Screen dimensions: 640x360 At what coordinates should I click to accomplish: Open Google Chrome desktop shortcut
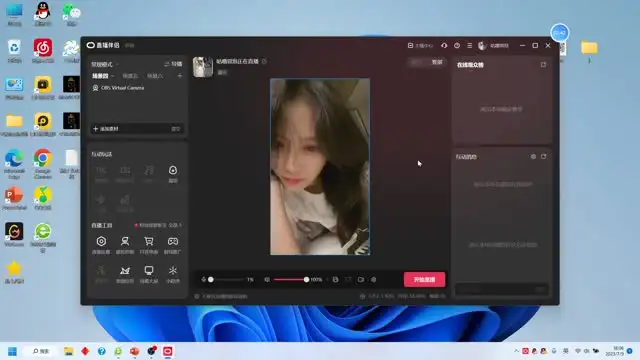pyautogui.click(x=43, y=164)
